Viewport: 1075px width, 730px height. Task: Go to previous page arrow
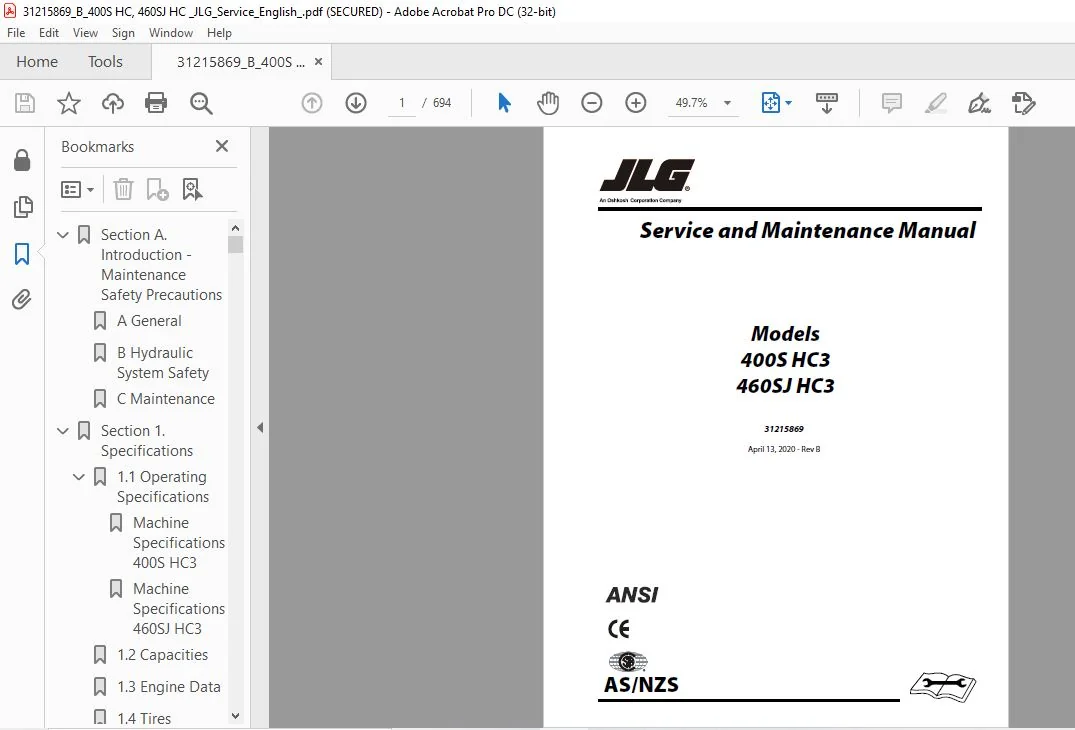pos(312,103)
